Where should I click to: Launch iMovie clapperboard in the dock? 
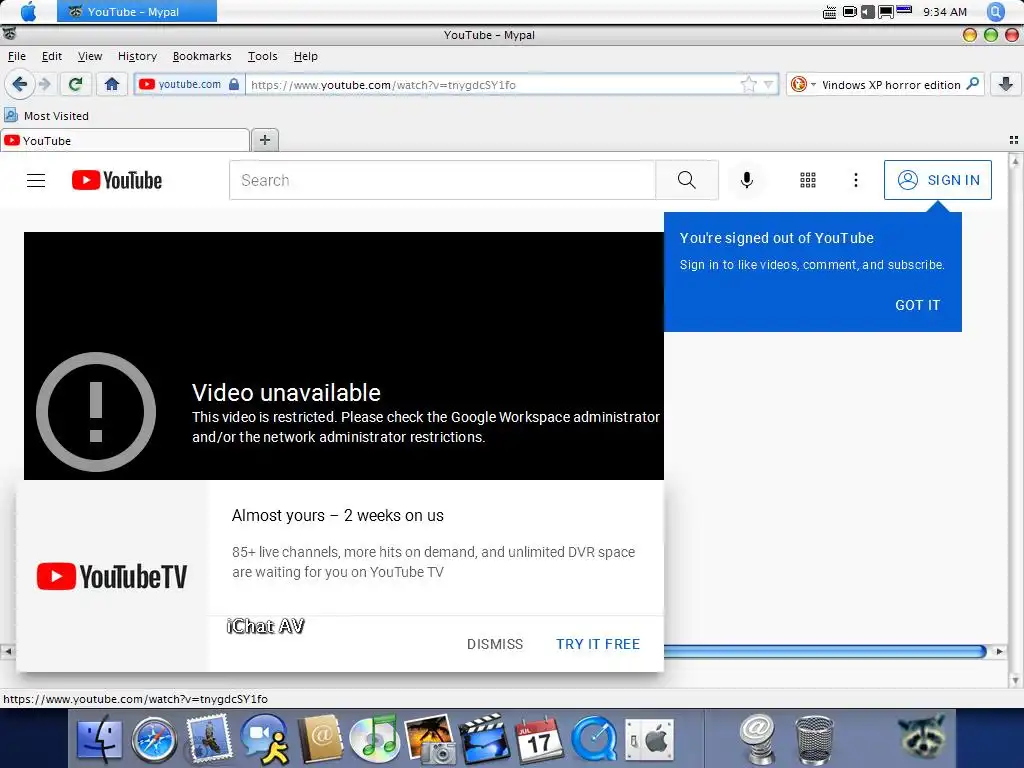[x=484, y=741]
